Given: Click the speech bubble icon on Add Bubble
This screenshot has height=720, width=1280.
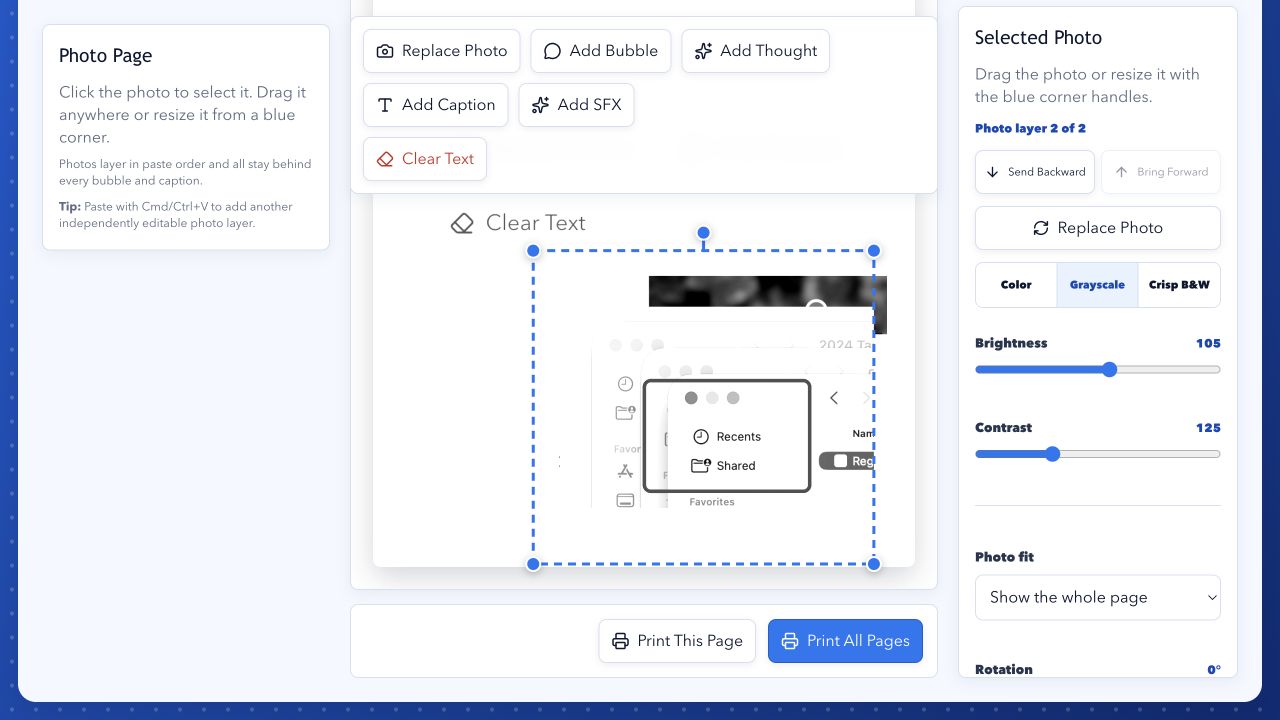Looking at the screenshot, I should coord(552,51).
